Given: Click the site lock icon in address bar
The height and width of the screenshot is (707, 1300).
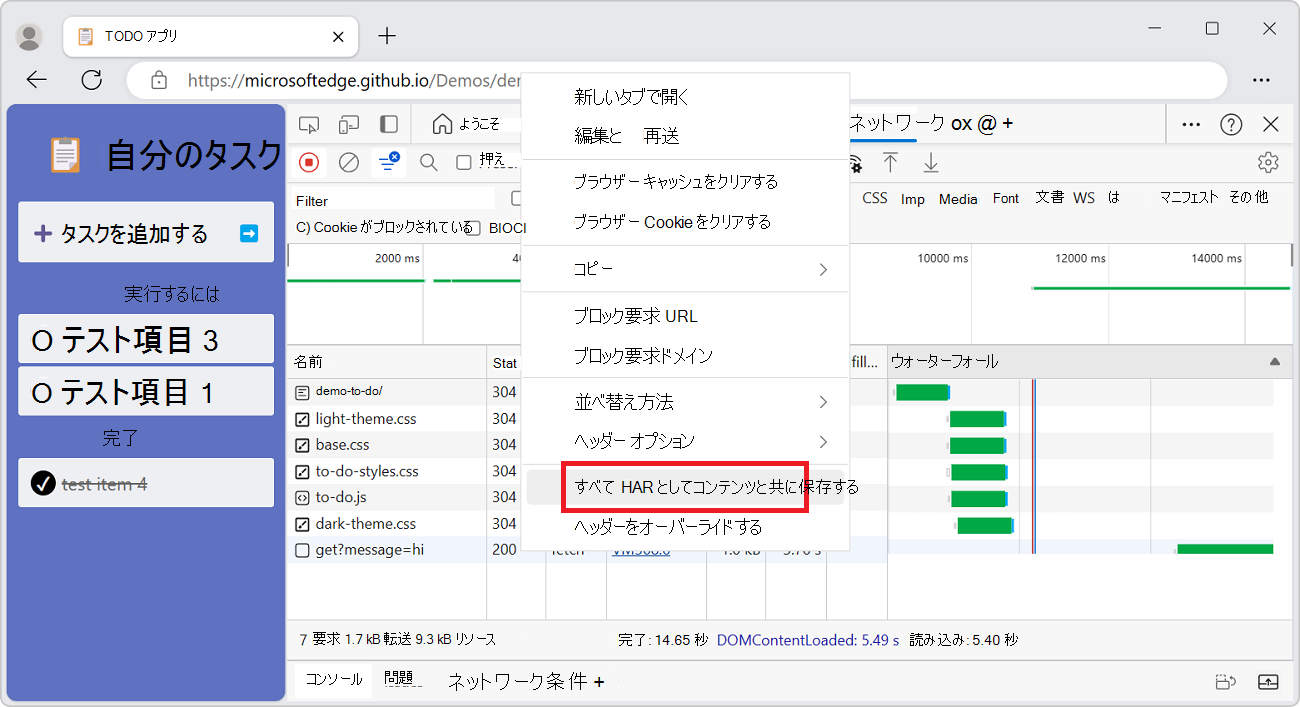Looking at the screenshot, I should pos(158,80).
